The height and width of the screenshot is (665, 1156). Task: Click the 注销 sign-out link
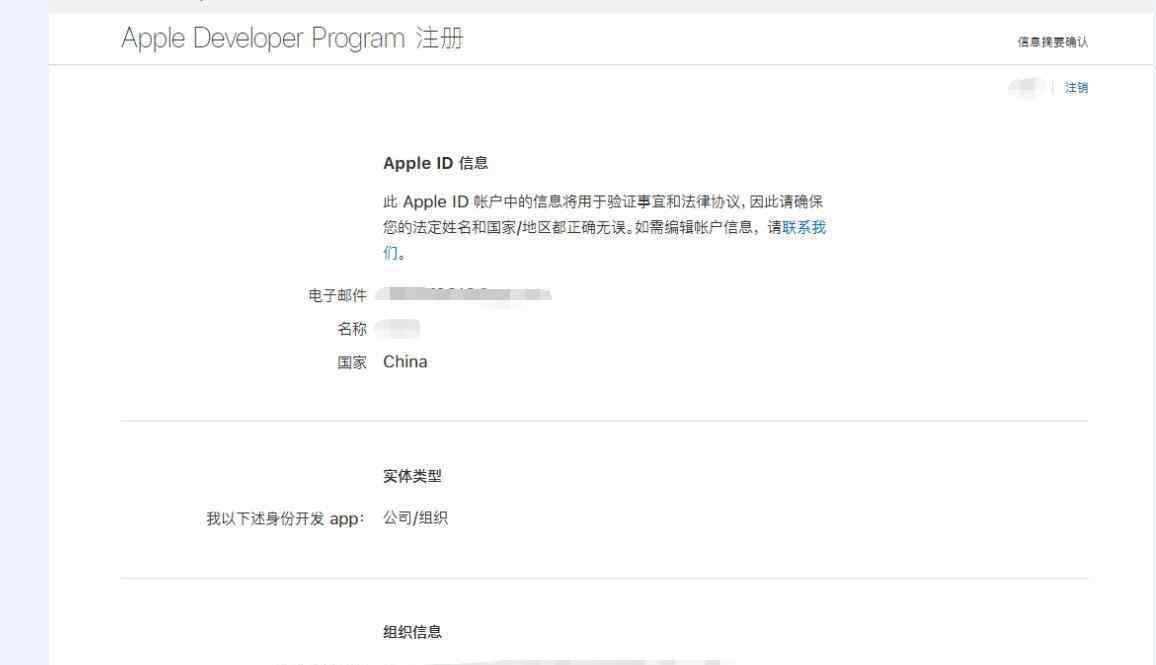pos(1076,88)
